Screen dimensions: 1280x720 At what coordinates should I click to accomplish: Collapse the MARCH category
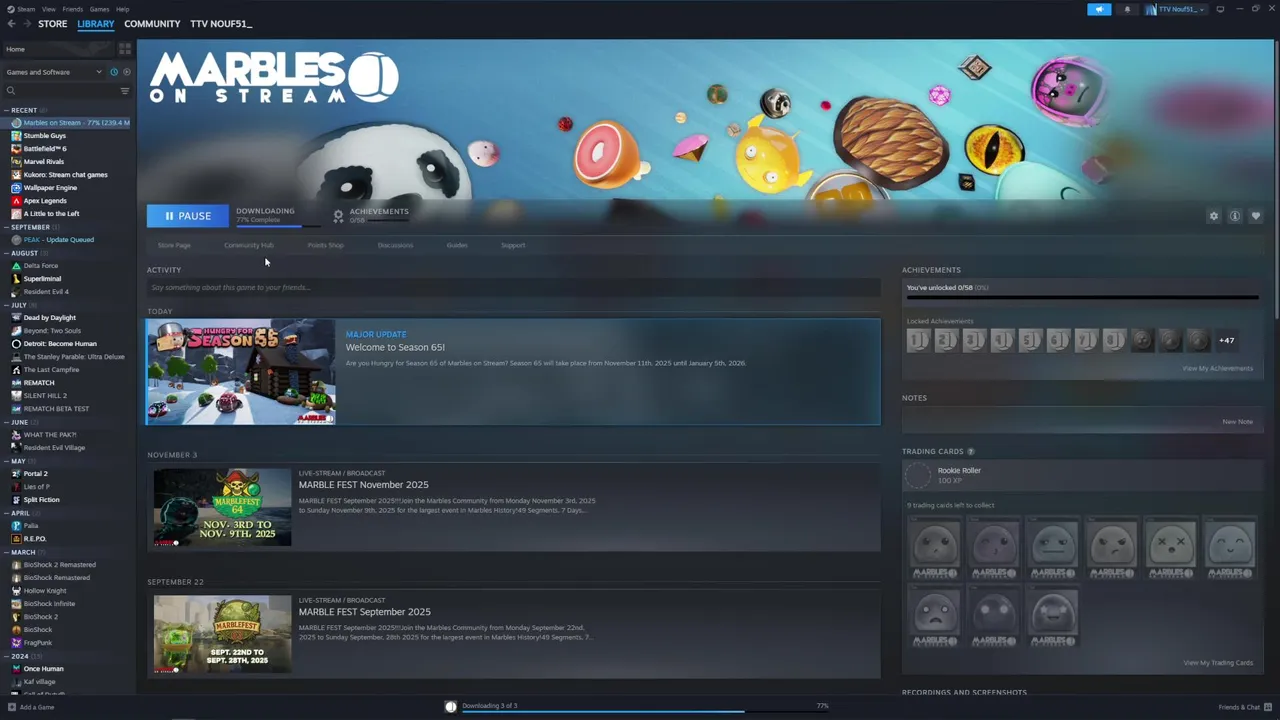click(6, 552)
